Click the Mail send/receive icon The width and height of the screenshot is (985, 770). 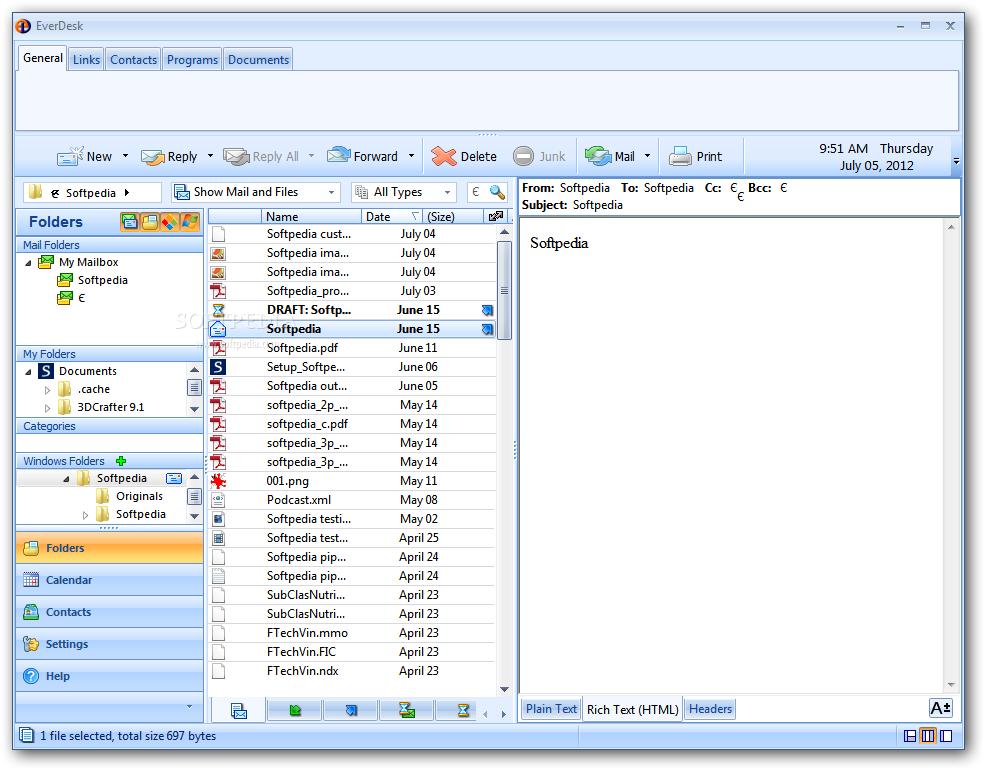[x=597, y=156]
